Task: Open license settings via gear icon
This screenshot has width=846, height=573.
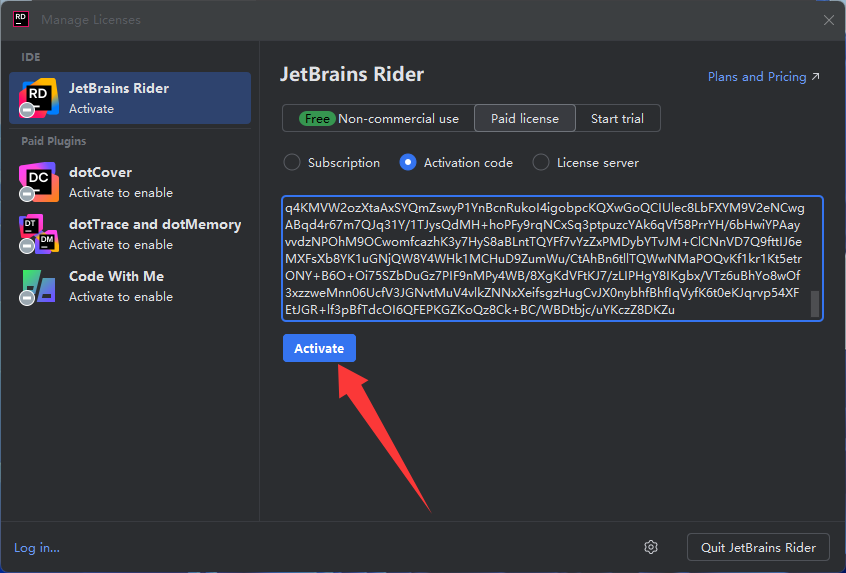Action: coord(651,547)
